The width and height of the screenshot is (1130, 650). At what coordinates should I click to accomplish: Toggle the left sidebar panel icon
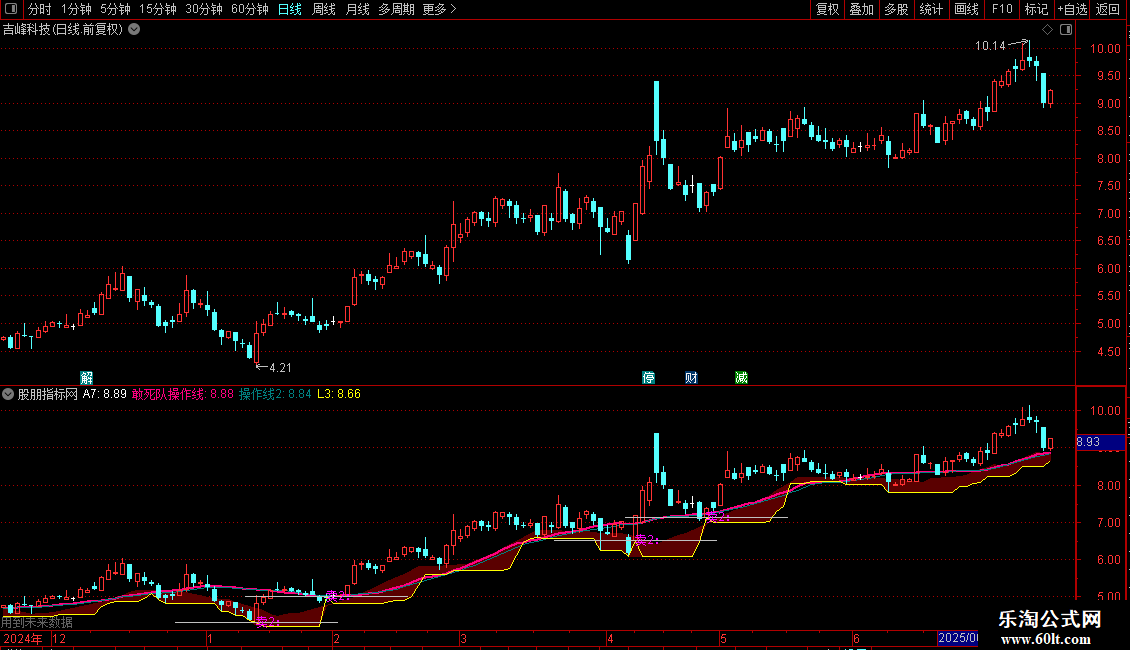[11, 9]
